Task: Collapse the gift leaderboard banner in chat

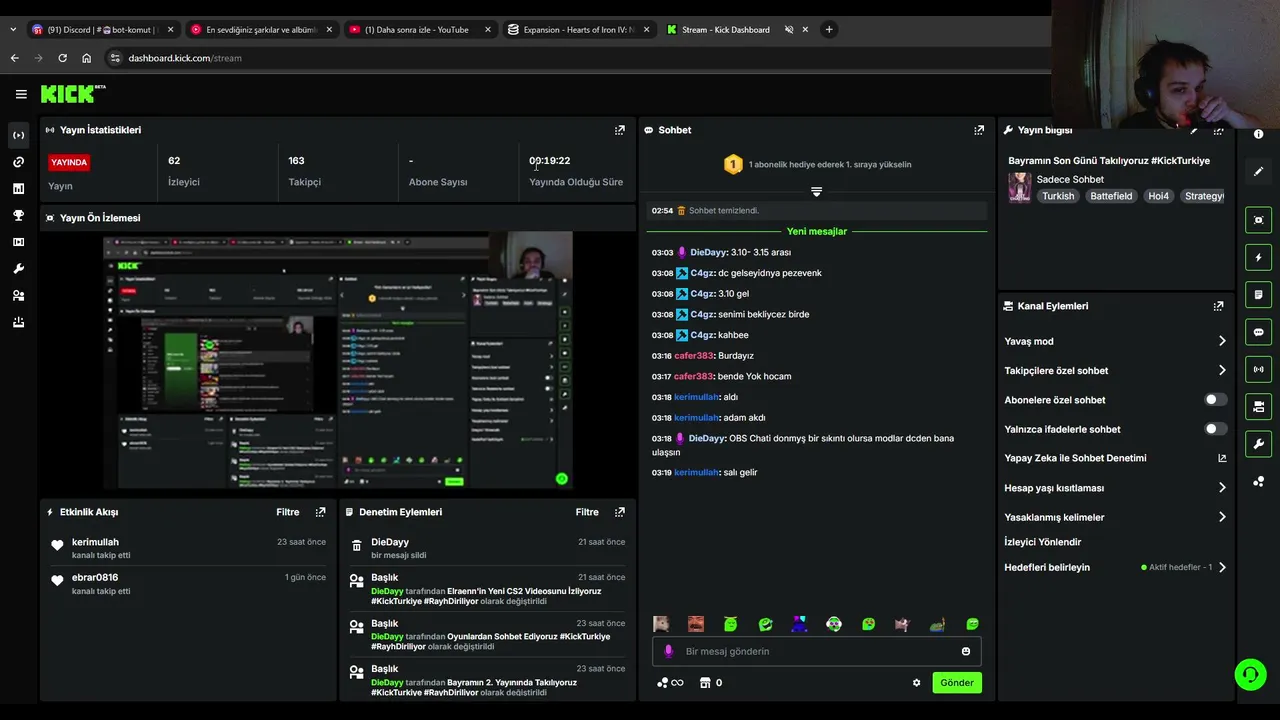Action: click(816, 191)
